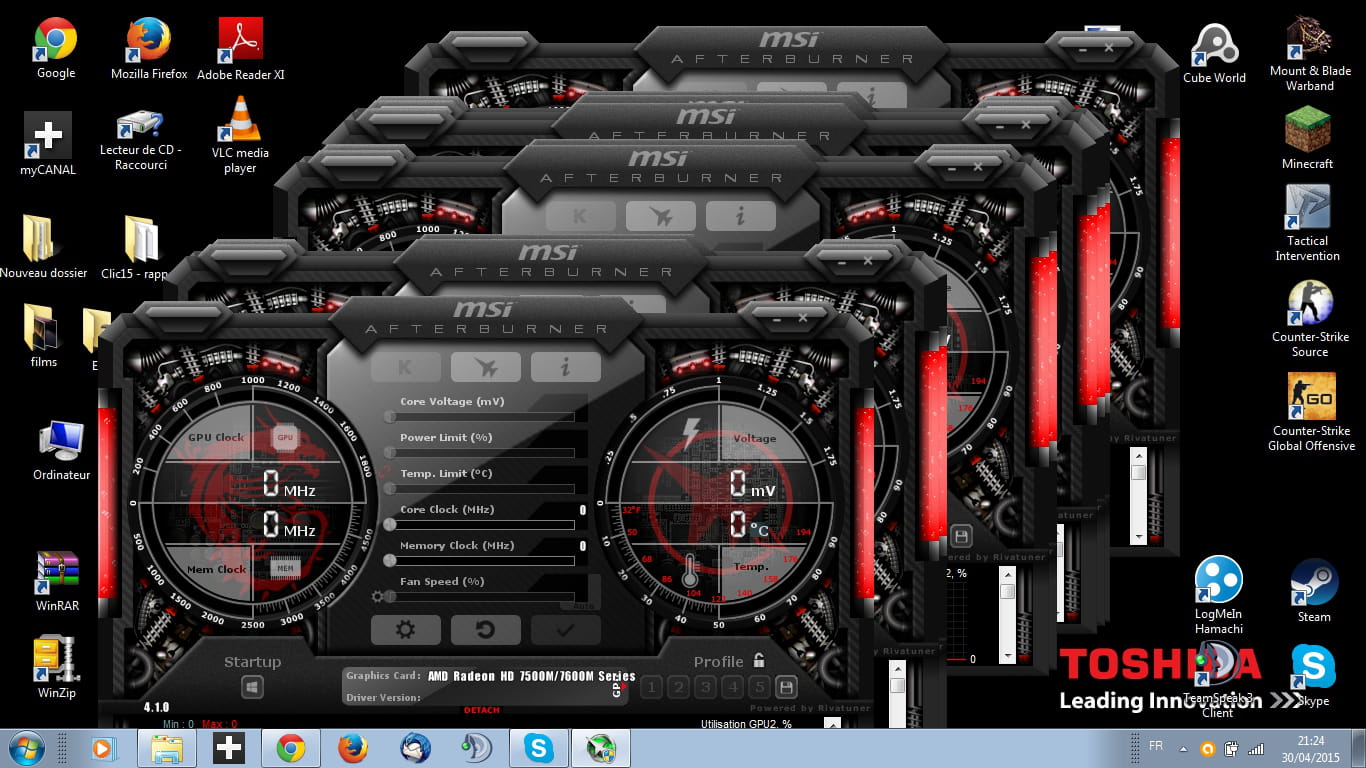Open Google Chrome from the taskbar
1366x768 pixels.
point(291,748)
